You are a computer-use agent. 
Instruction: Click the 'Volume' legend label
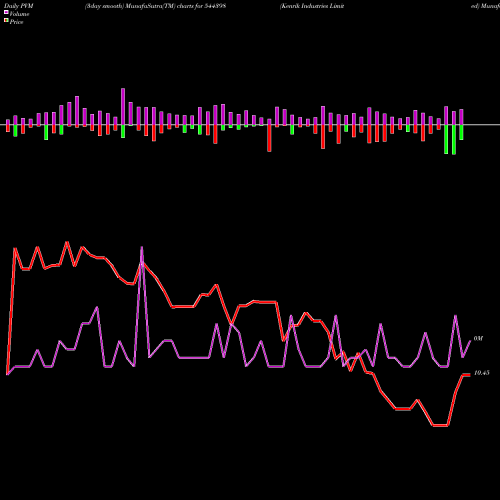tap(19, 14)
